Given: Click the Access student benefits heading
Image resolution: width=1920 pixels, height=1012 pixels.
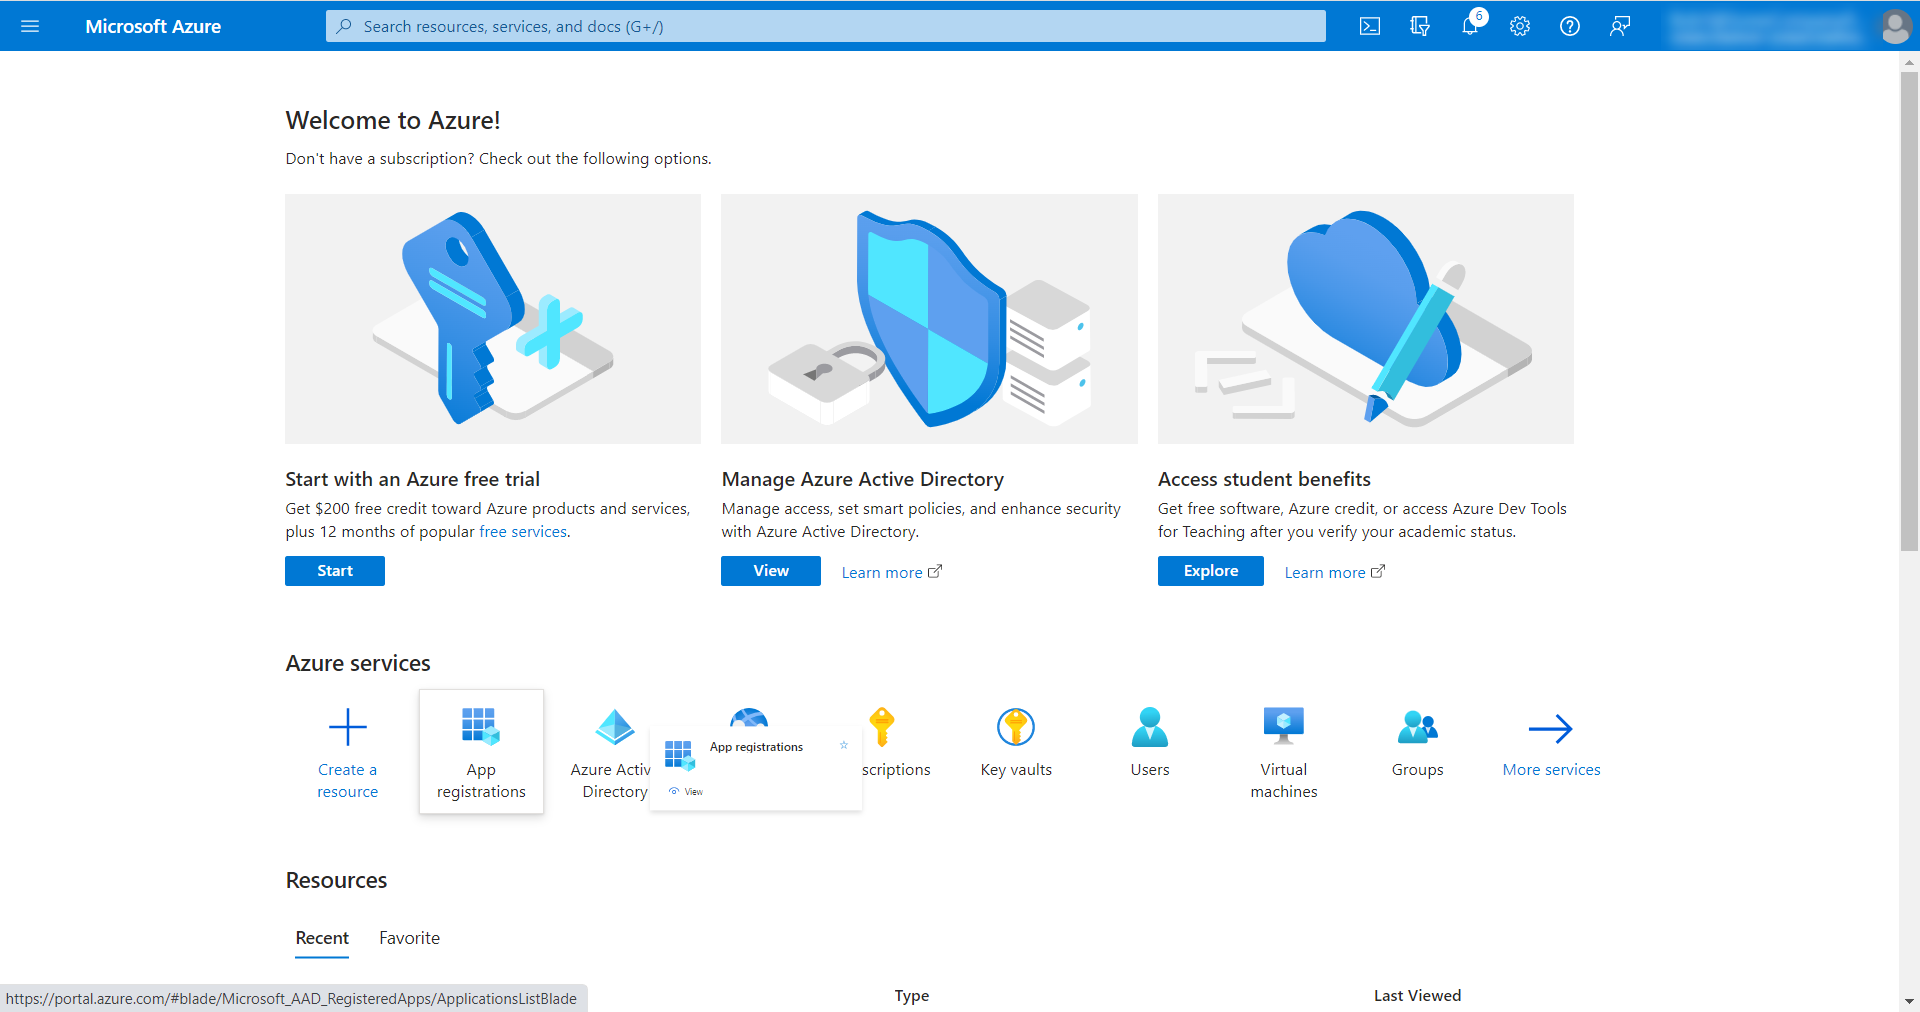Looking at the screenshot, I should point(1264,479).
